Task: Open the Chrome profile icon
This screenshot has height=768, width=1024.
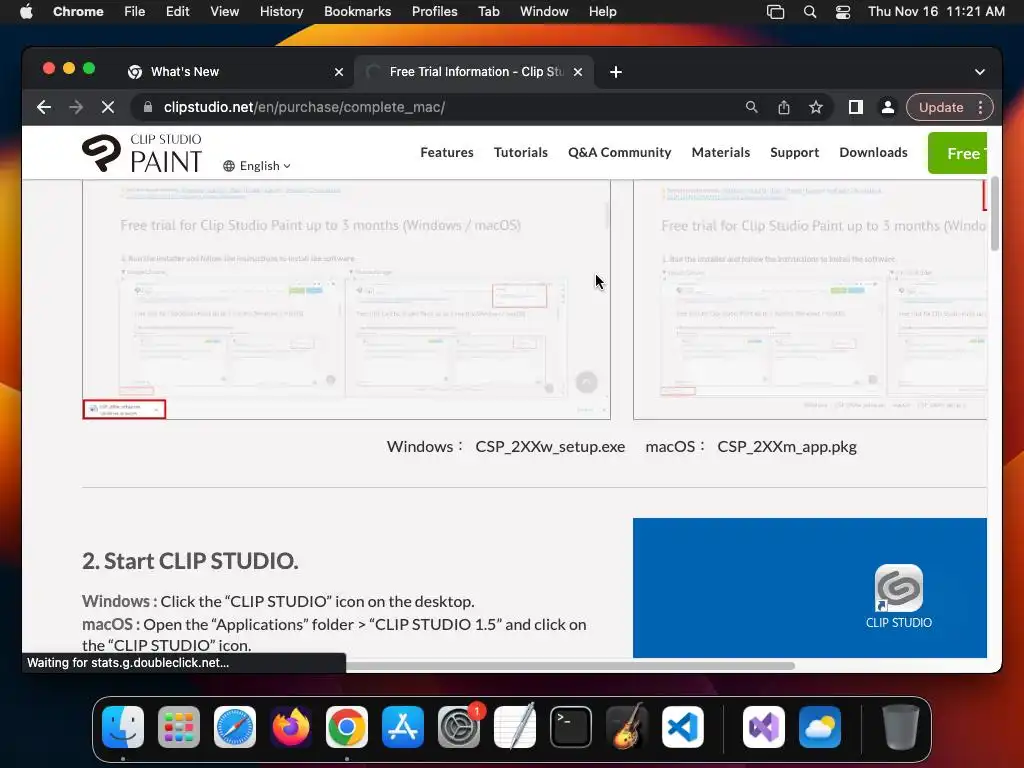Action: click(888, 107)
